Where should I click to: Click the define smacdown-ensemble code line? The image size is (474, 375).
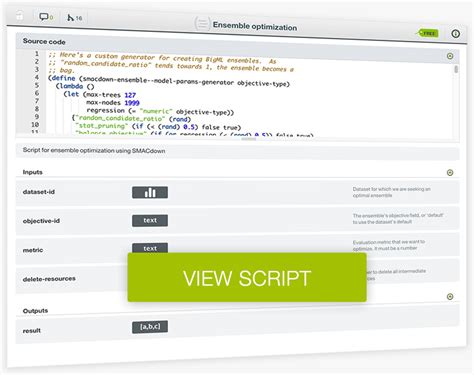(169, 81)
